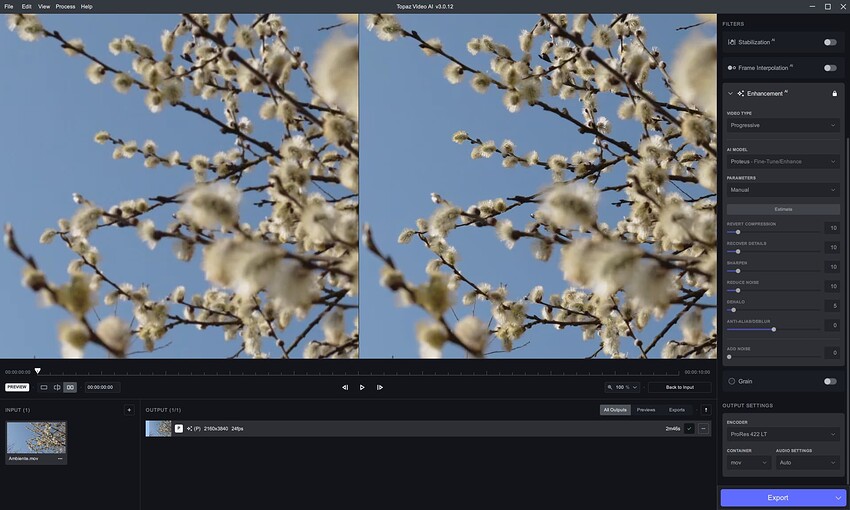The image size is (850, 510).
Task: Click the Back to Input button
Action: click(x=680, y=388)
